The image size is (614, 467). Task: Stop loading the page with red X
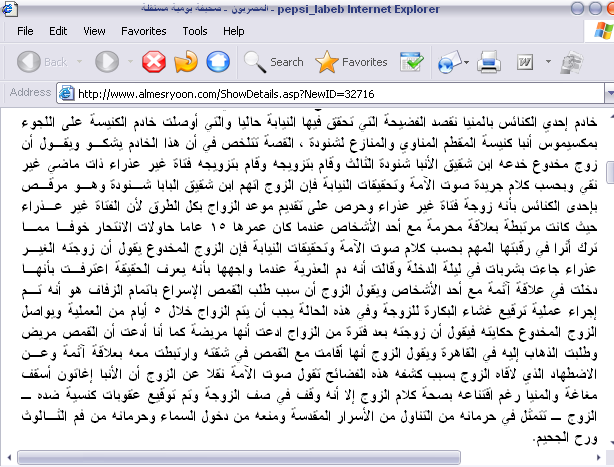coord(154,62)
